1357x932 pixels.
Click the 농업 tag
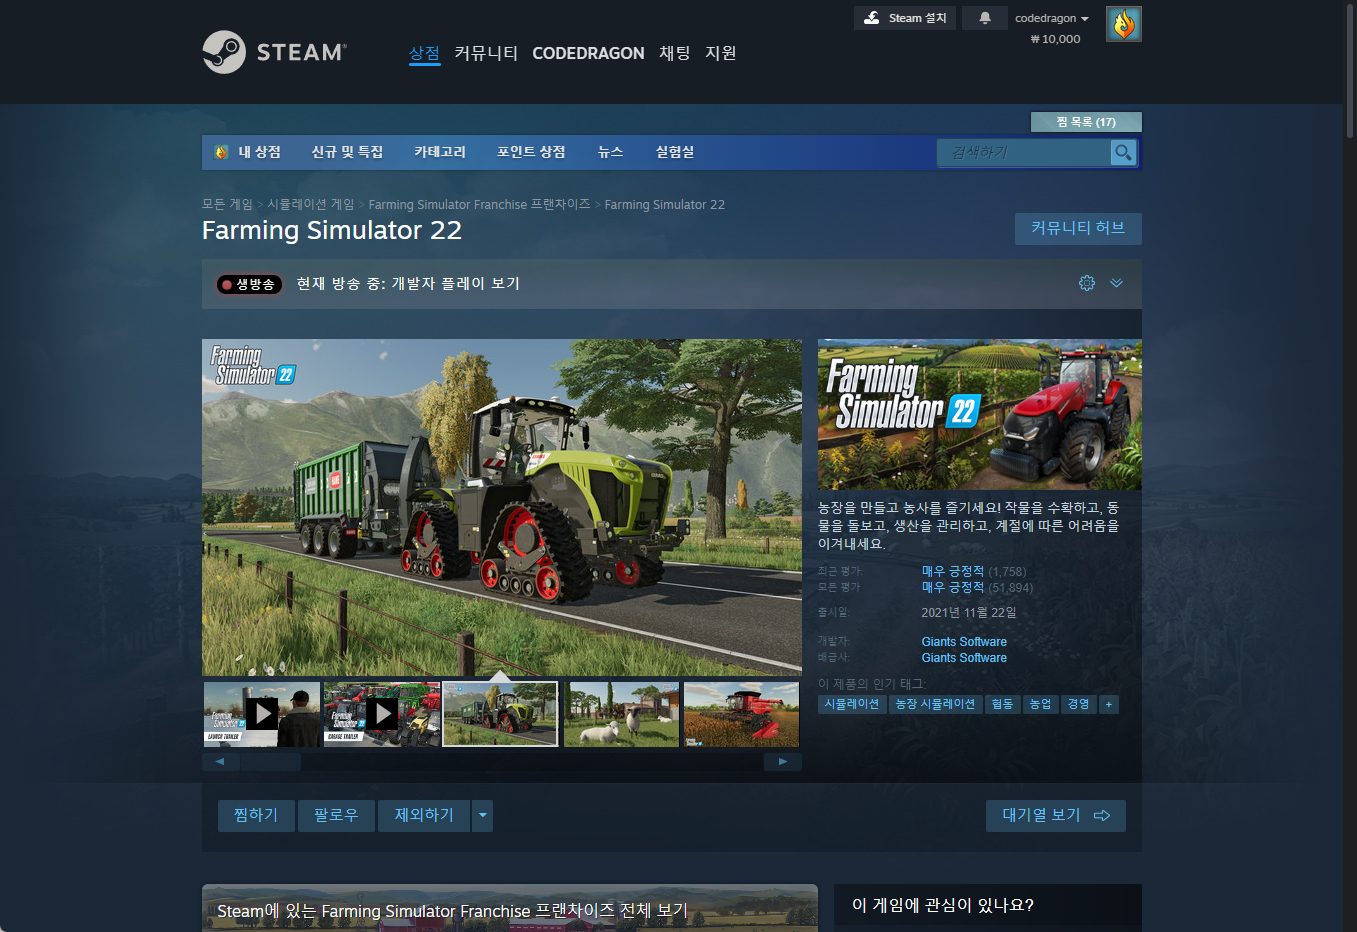pyautogui.click(x=1040, y=704)
